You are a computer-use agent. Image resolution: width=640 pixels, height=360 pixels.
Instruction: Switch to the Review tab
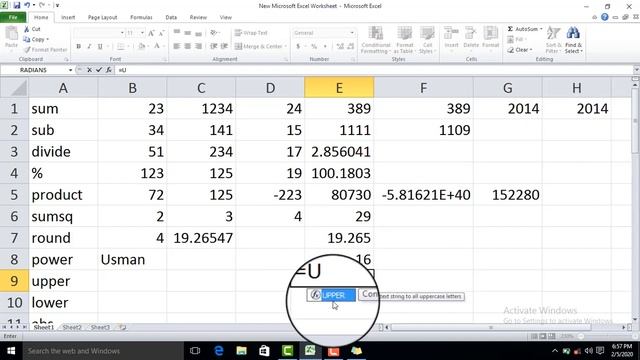(198, 17)
